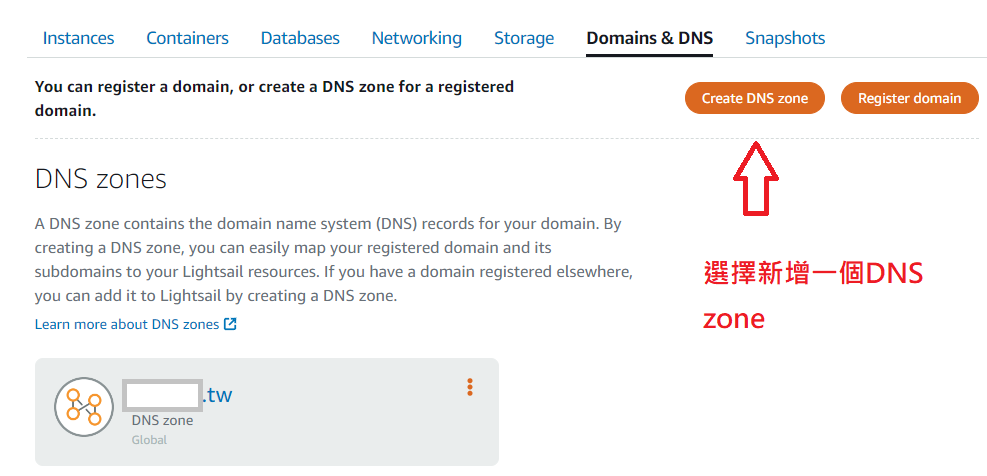Switch to the Instances tab
The image size is (987, 476).
pyautogui.click(x=78, y=38)
